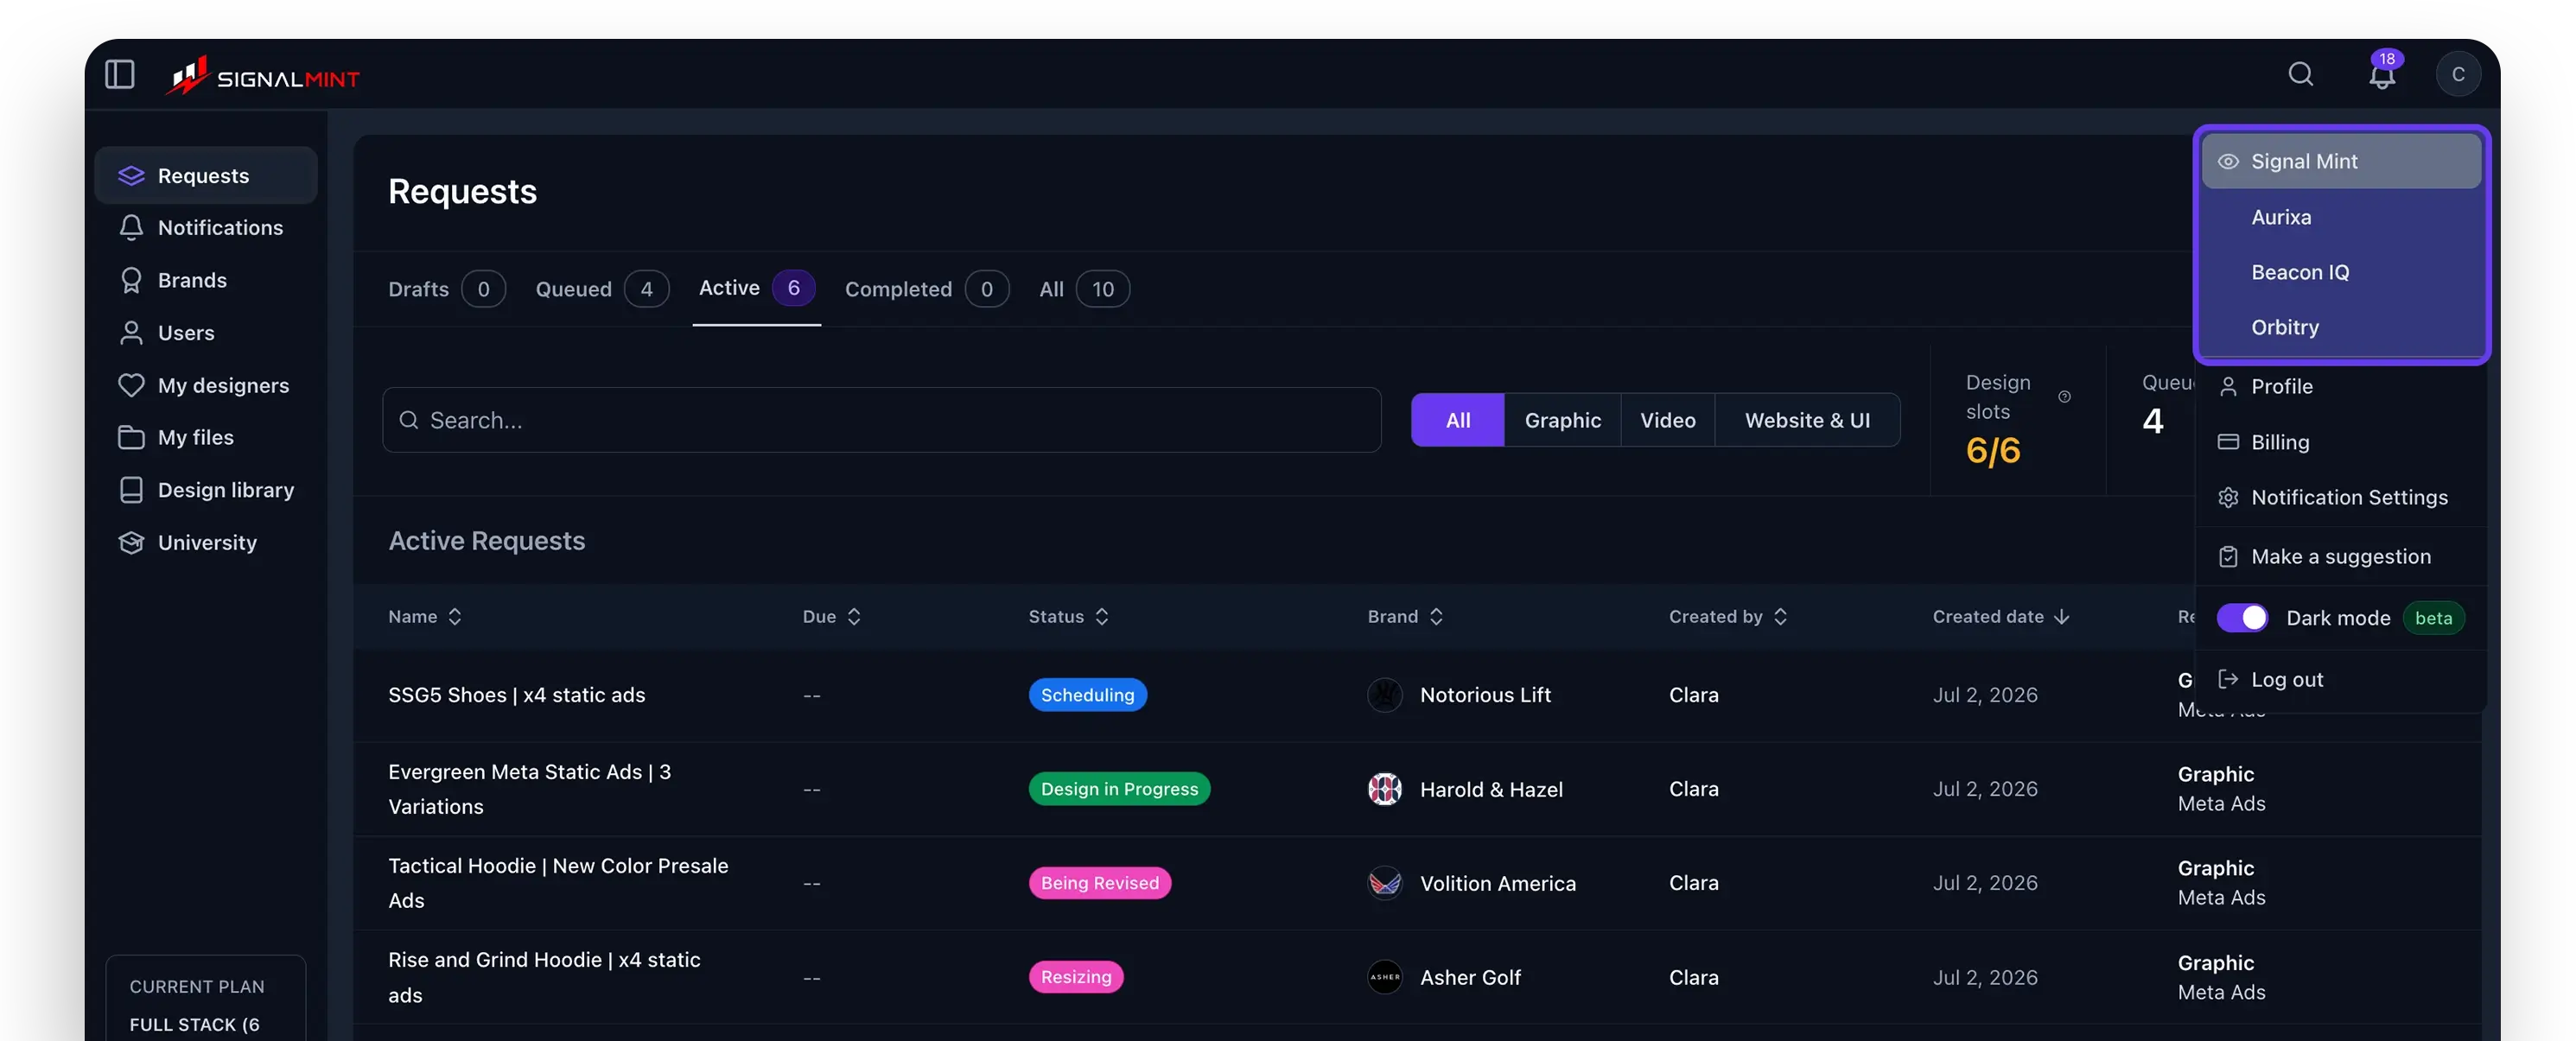
Task: Open Profile from the user menu
Action: click(x=2341, y=386)
